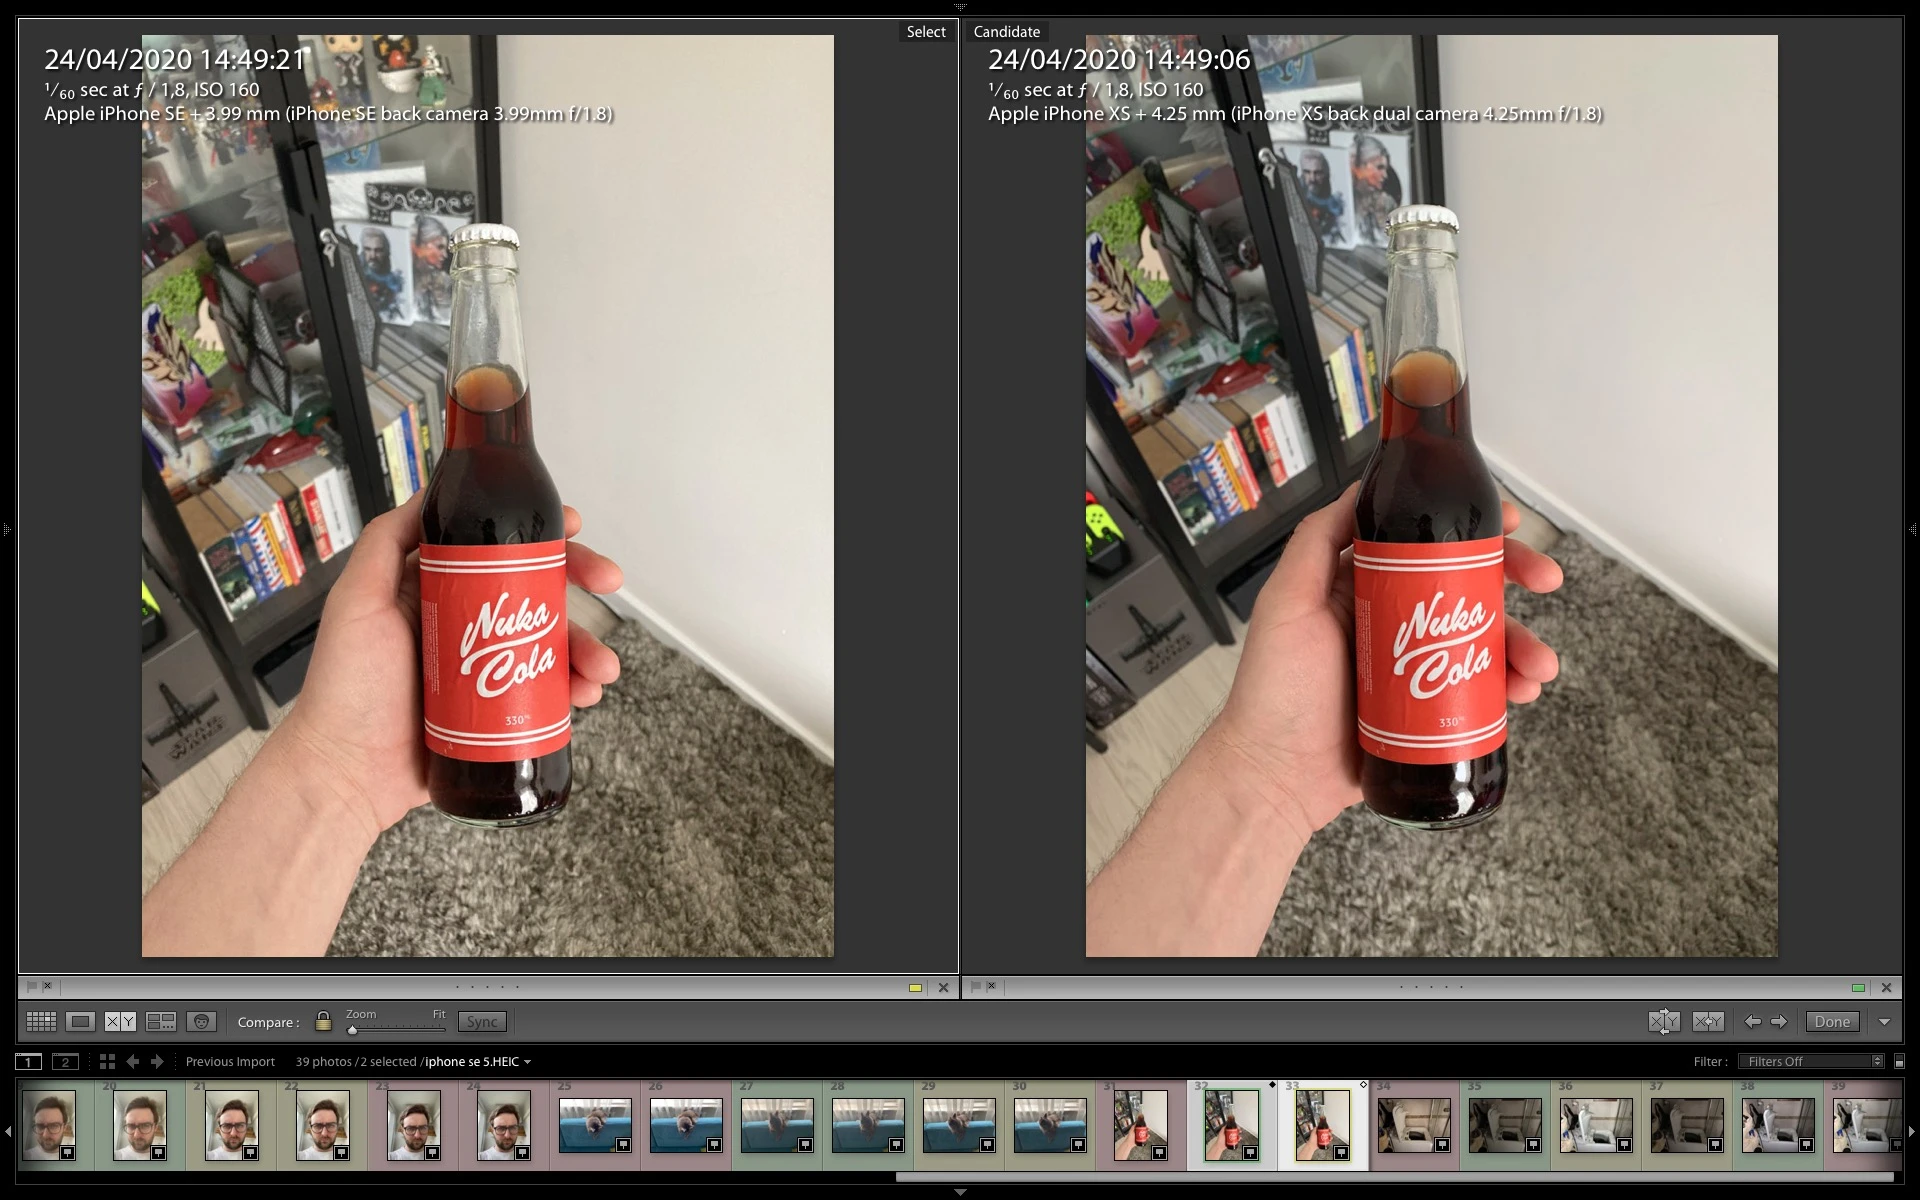The width and height of the screenshot is (1920, 1200).
Task: Toggle filter switch at filmstrip right
Action: pyautogui.click(x=1899, y=1061)
